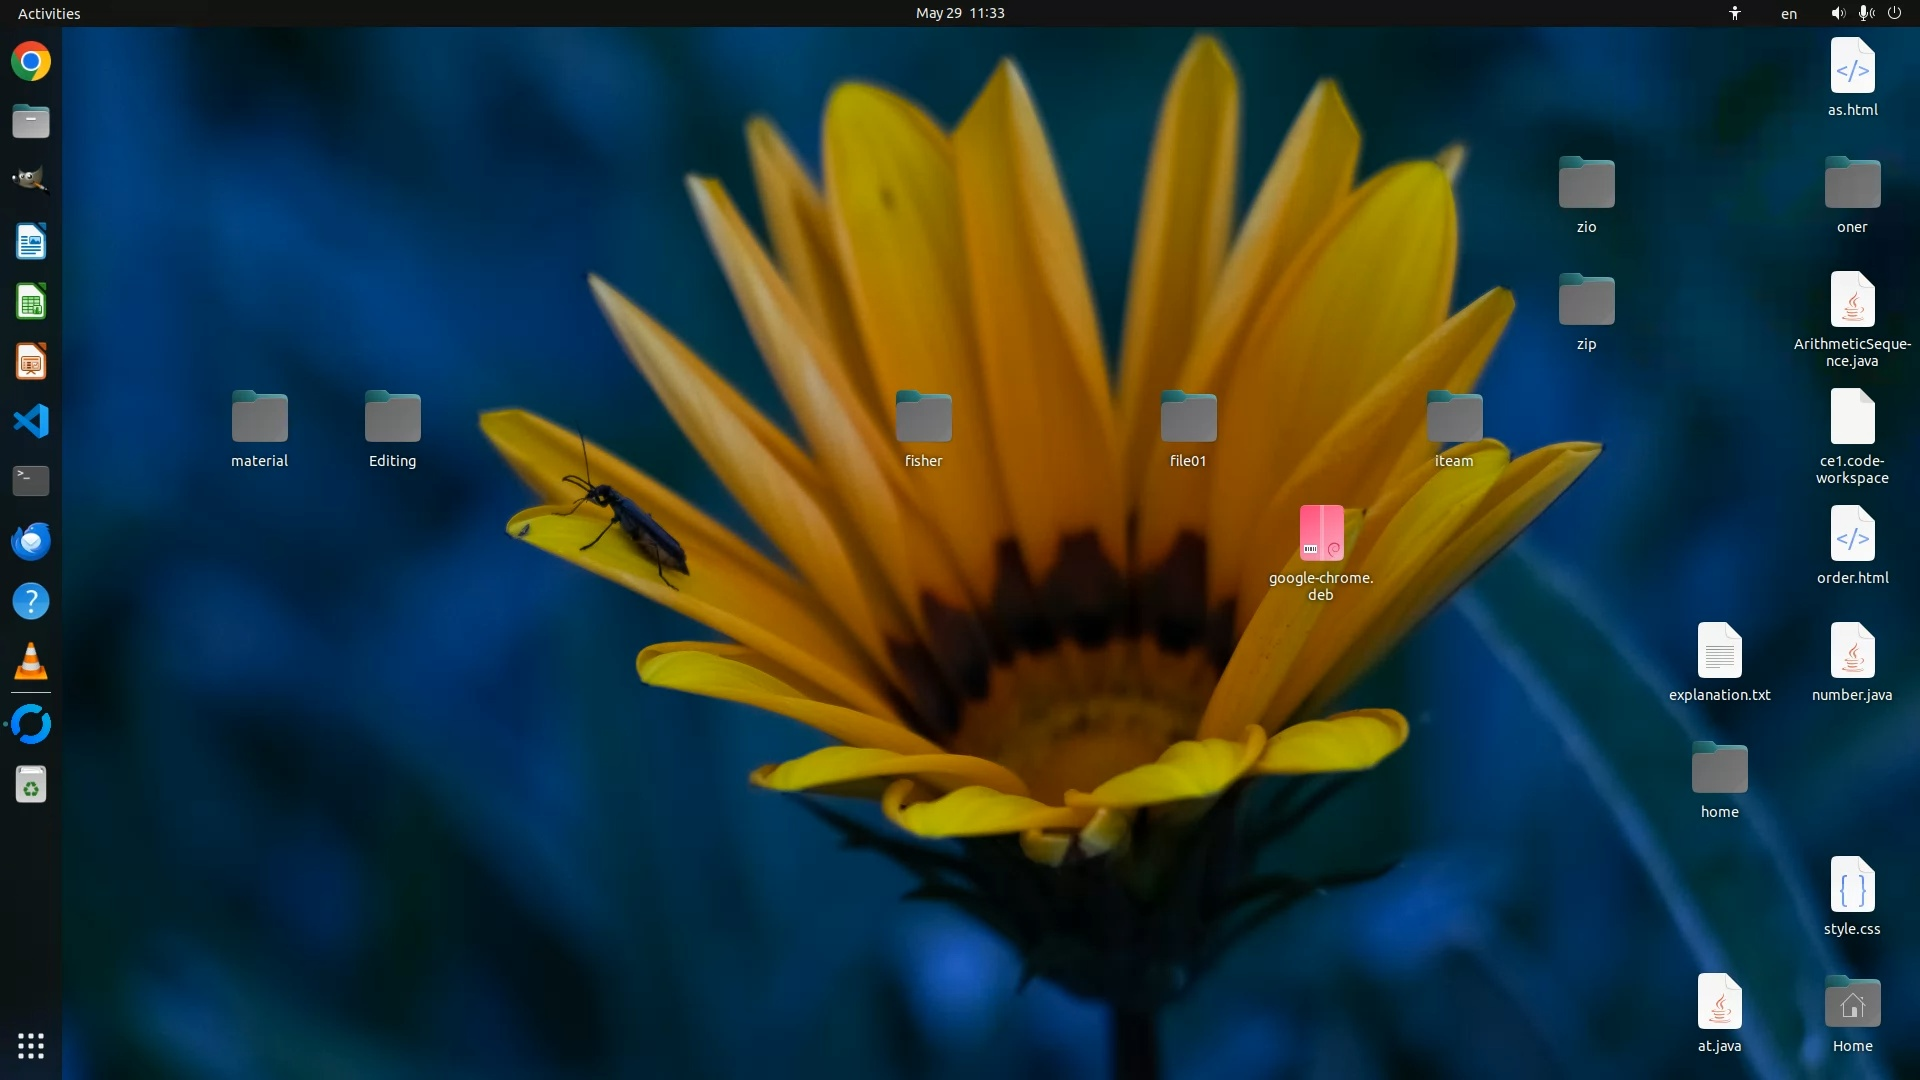Launch LibreOffice Impress from the dock
The image size is (1920, 1080).
31,362
